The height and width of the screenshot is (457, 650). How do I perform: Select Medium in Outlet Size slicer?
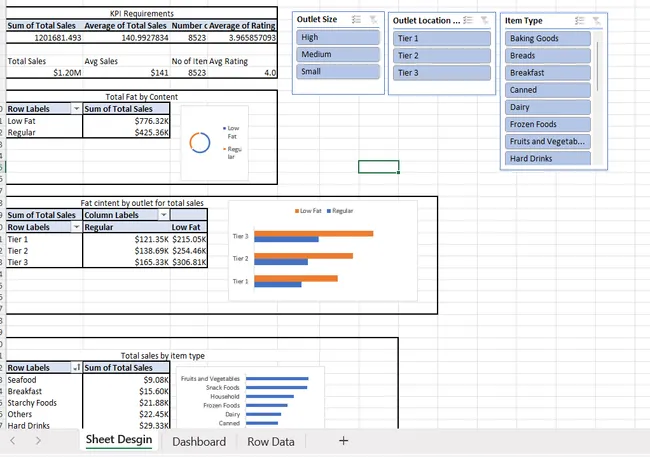click(338, 54)
